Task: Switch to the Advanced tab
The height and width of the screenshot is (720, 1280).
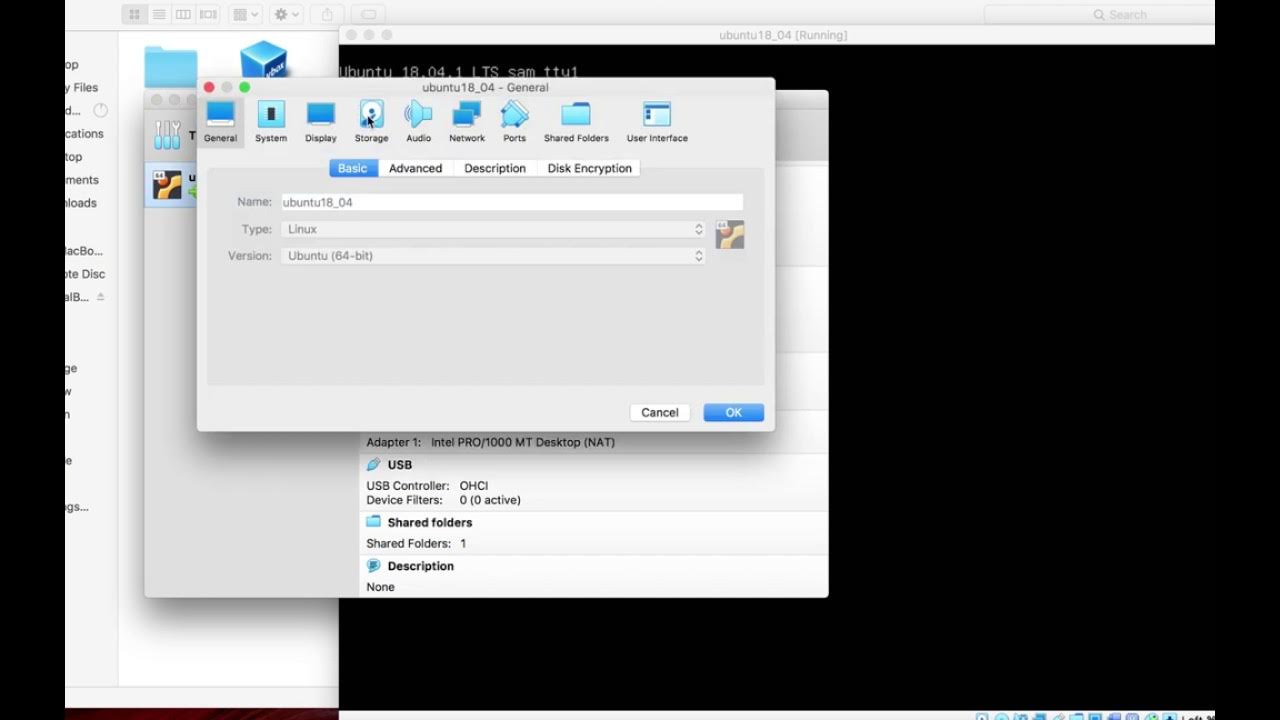Action: [x=415, y=168]
